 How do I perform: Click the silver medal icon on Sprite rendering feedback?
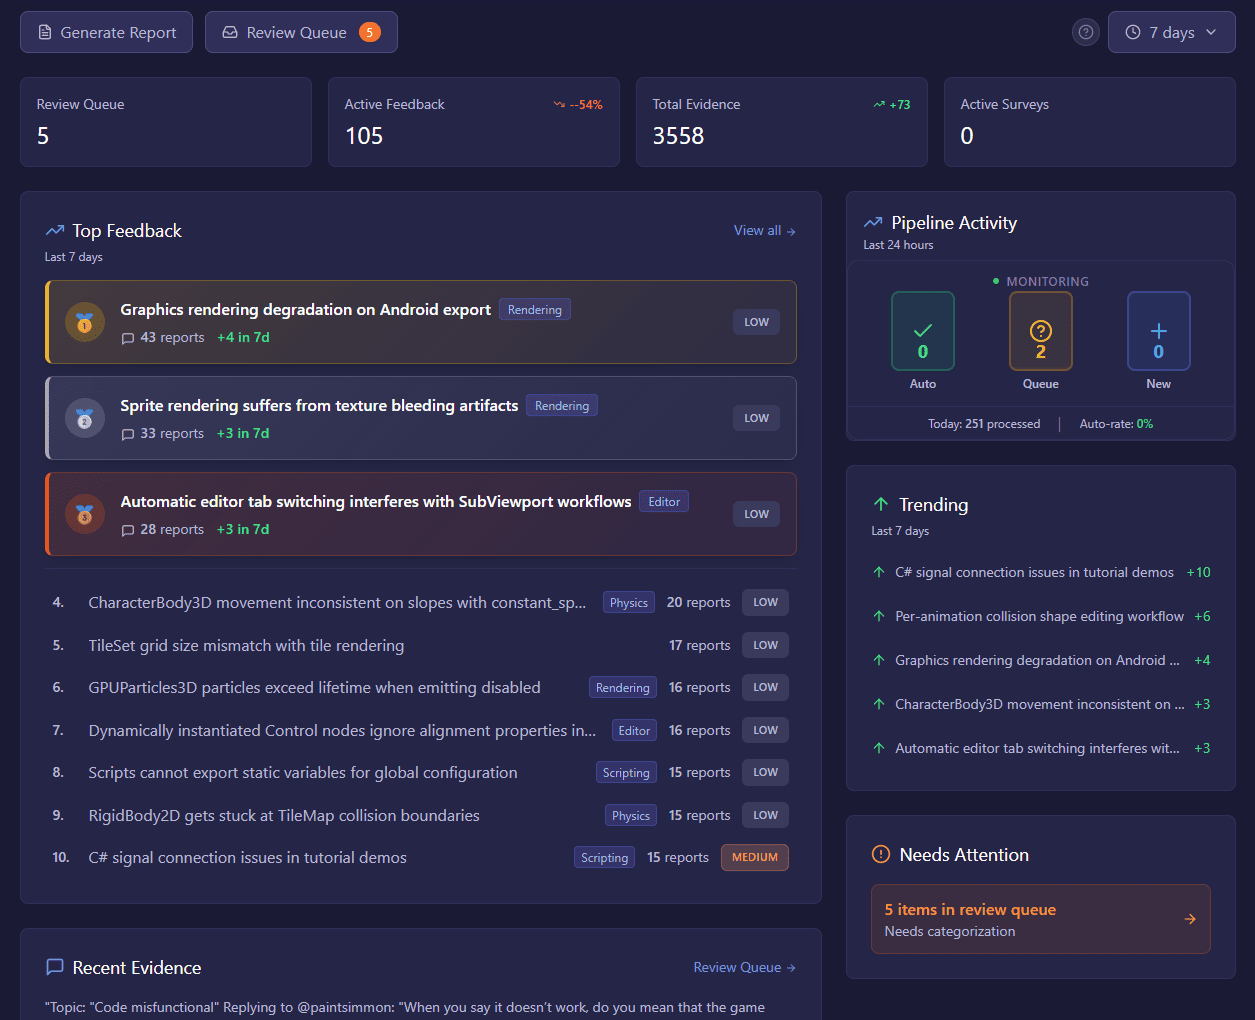click(85, 418)
